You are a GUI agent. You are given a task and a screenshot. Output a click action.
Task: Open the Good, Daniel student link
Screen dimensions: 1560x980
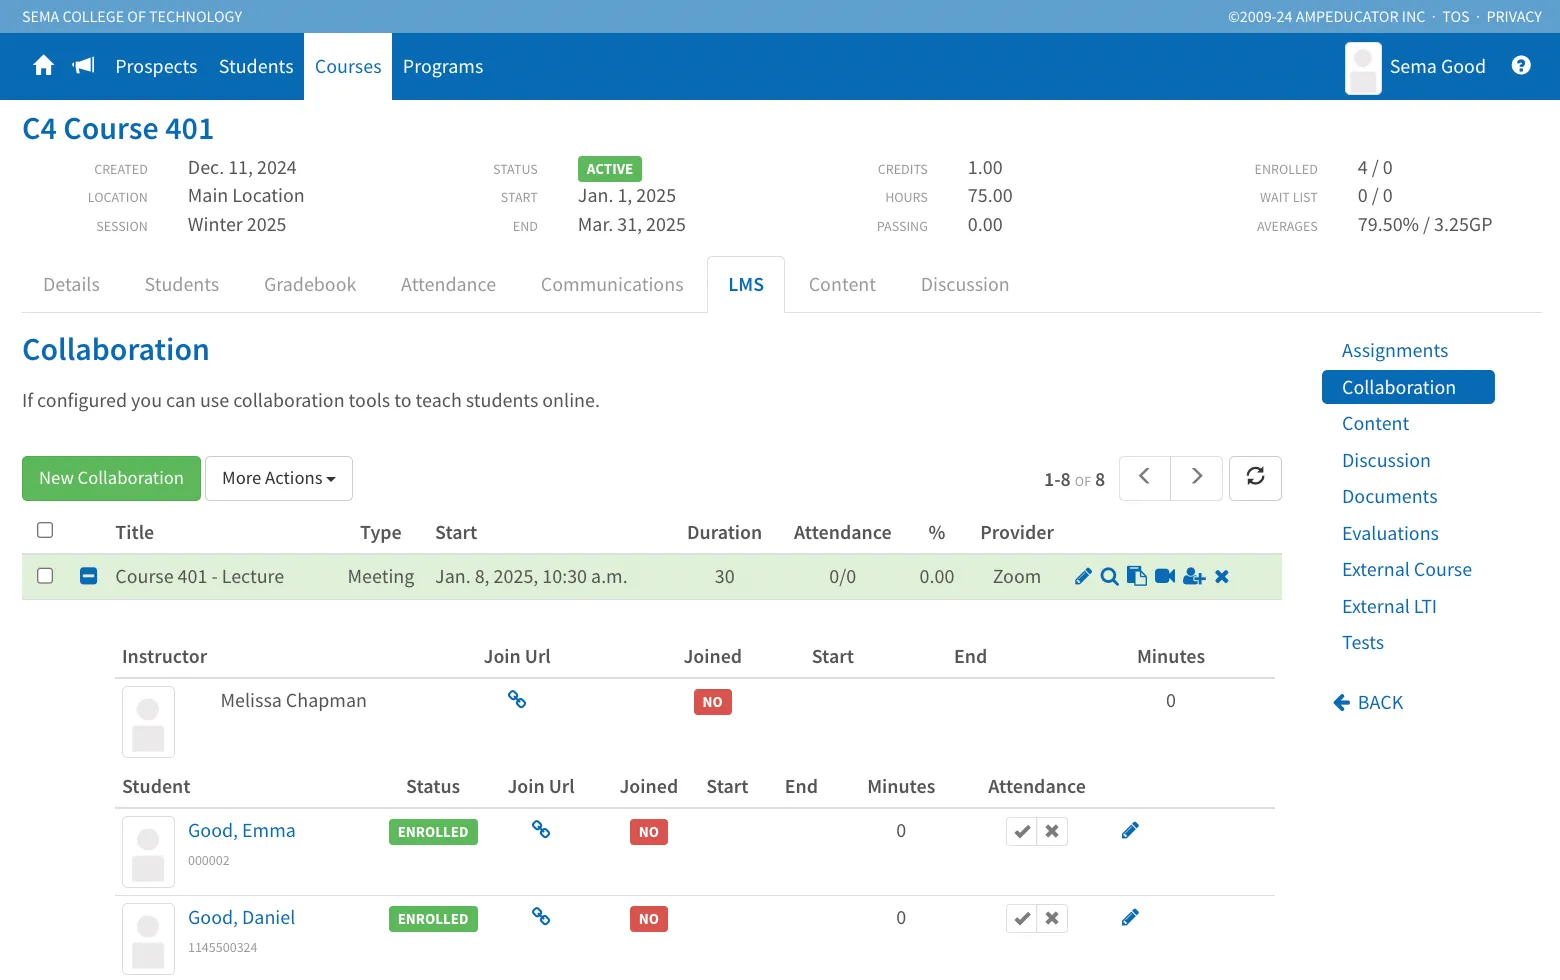(x=242, y=918)
